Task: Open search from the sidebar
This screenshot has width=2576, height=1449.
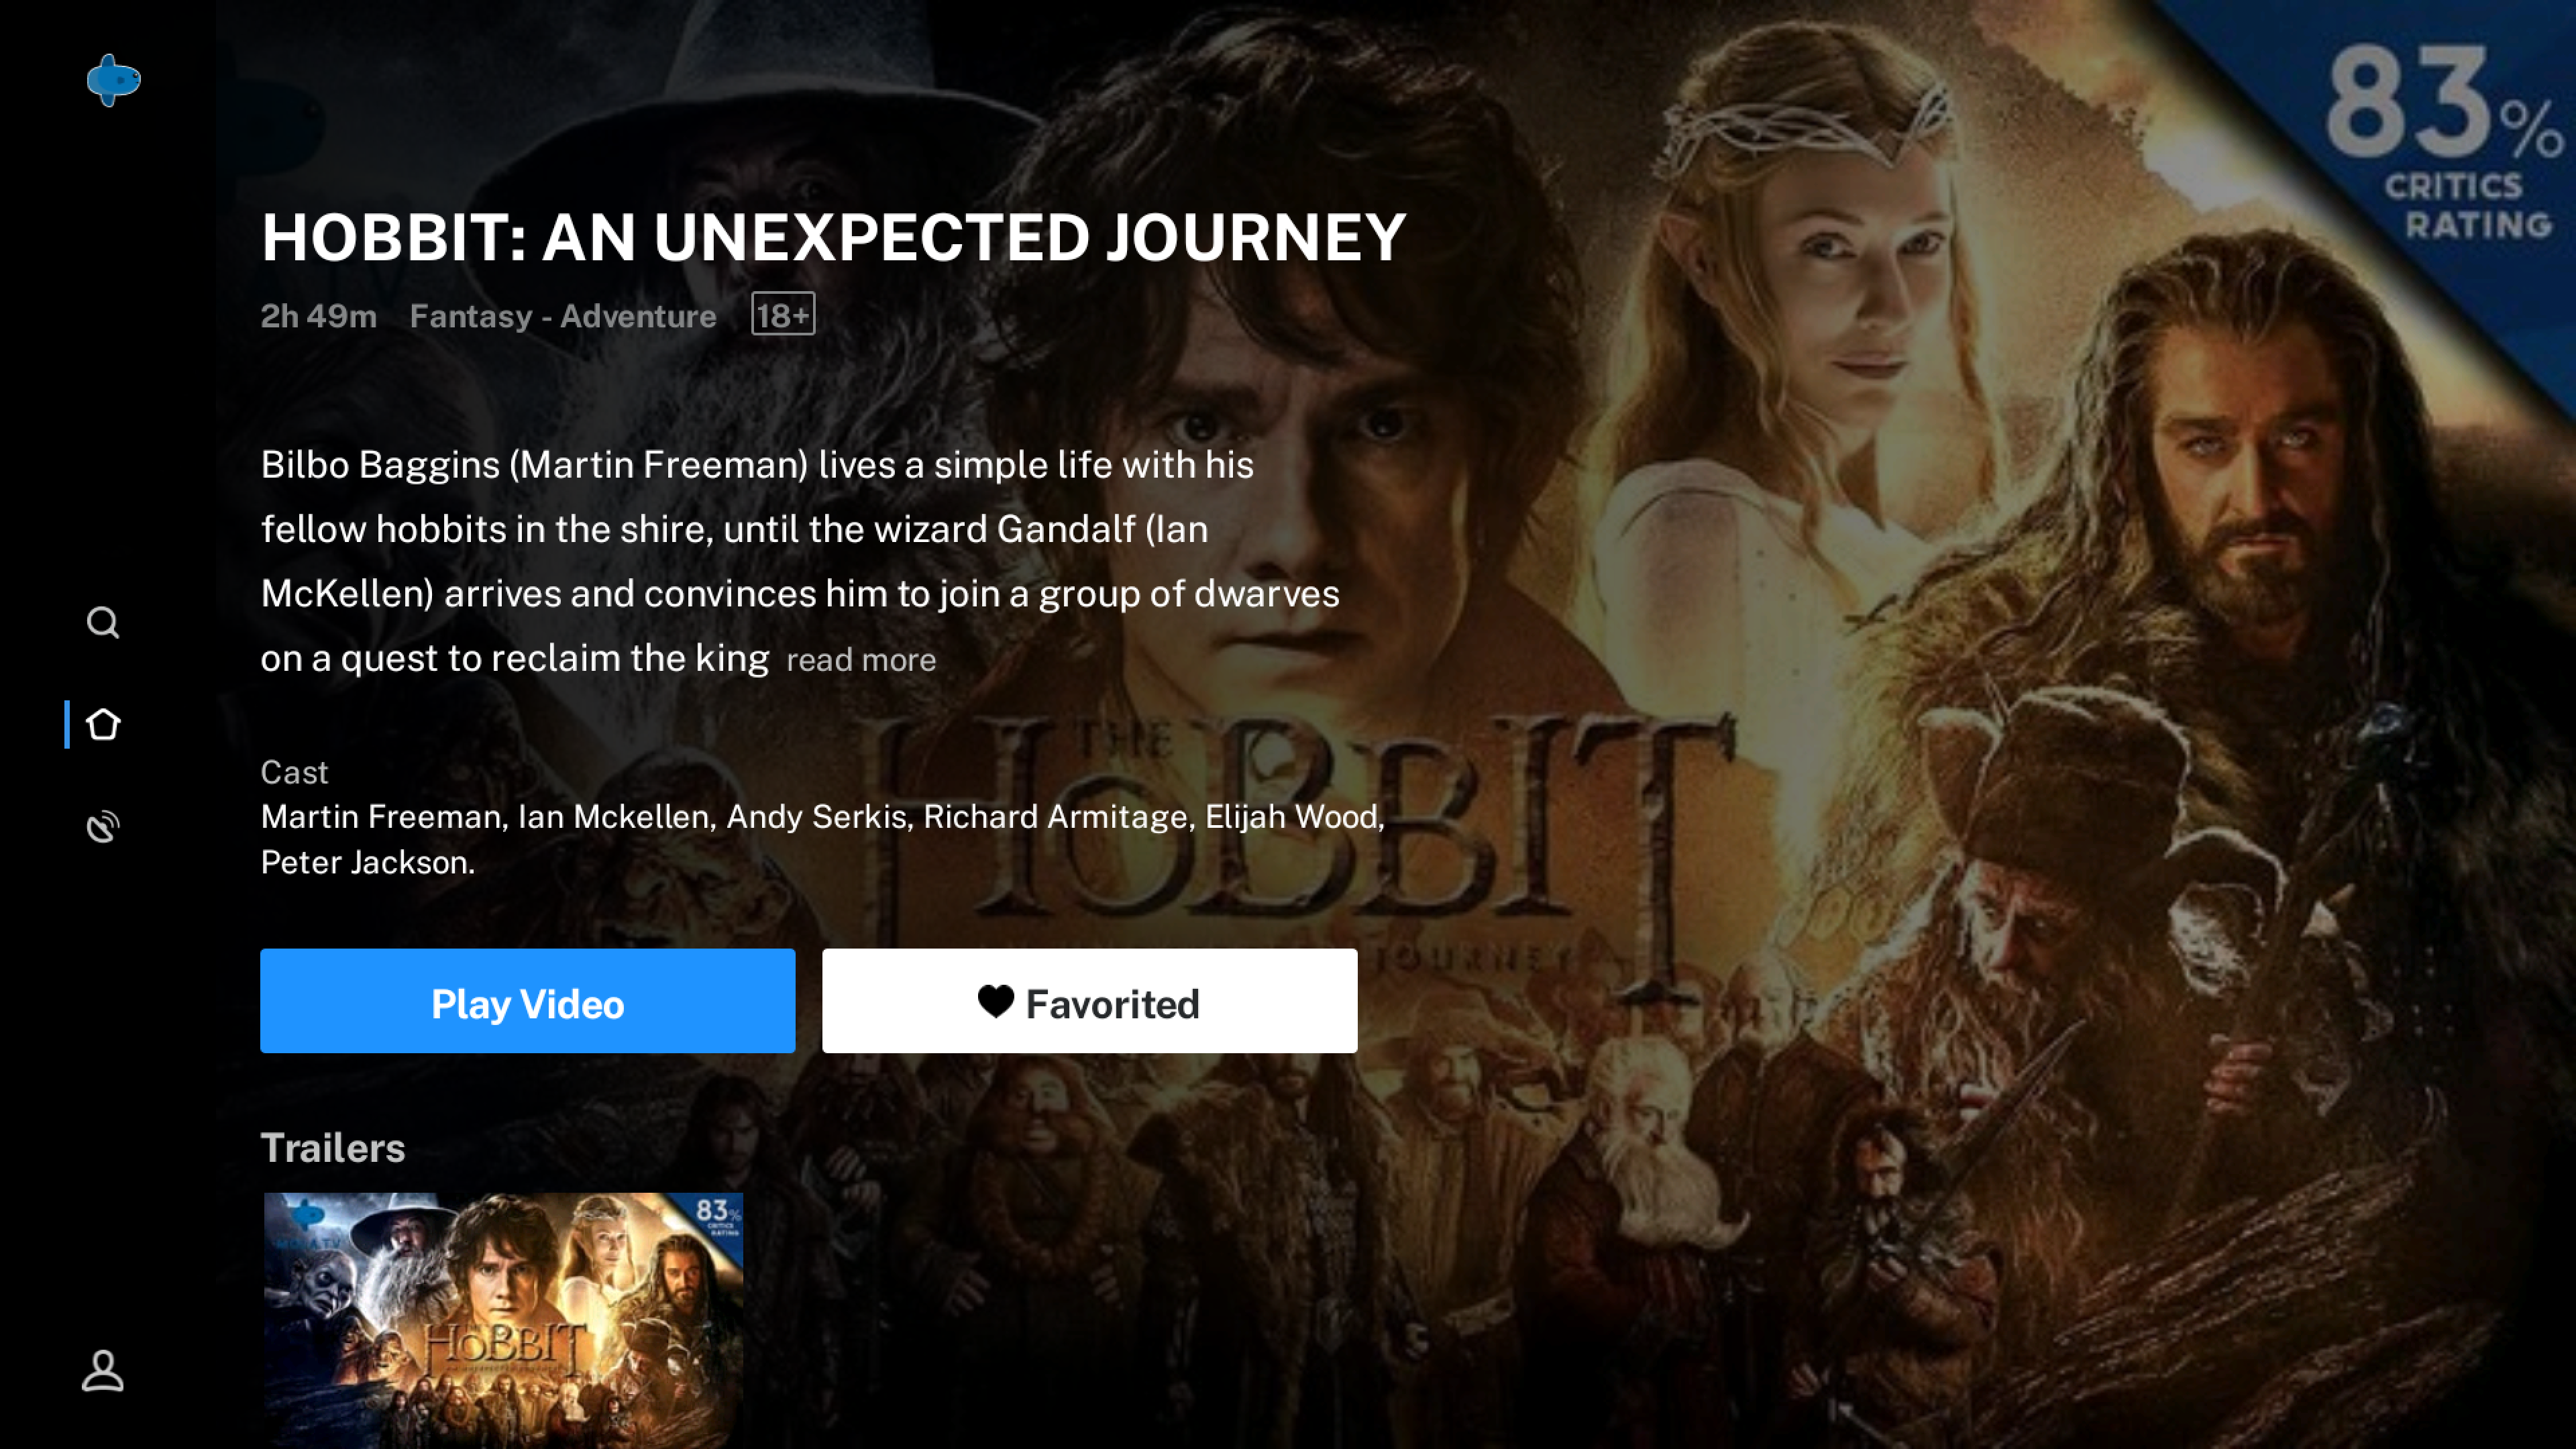Action: click(103, 623)
